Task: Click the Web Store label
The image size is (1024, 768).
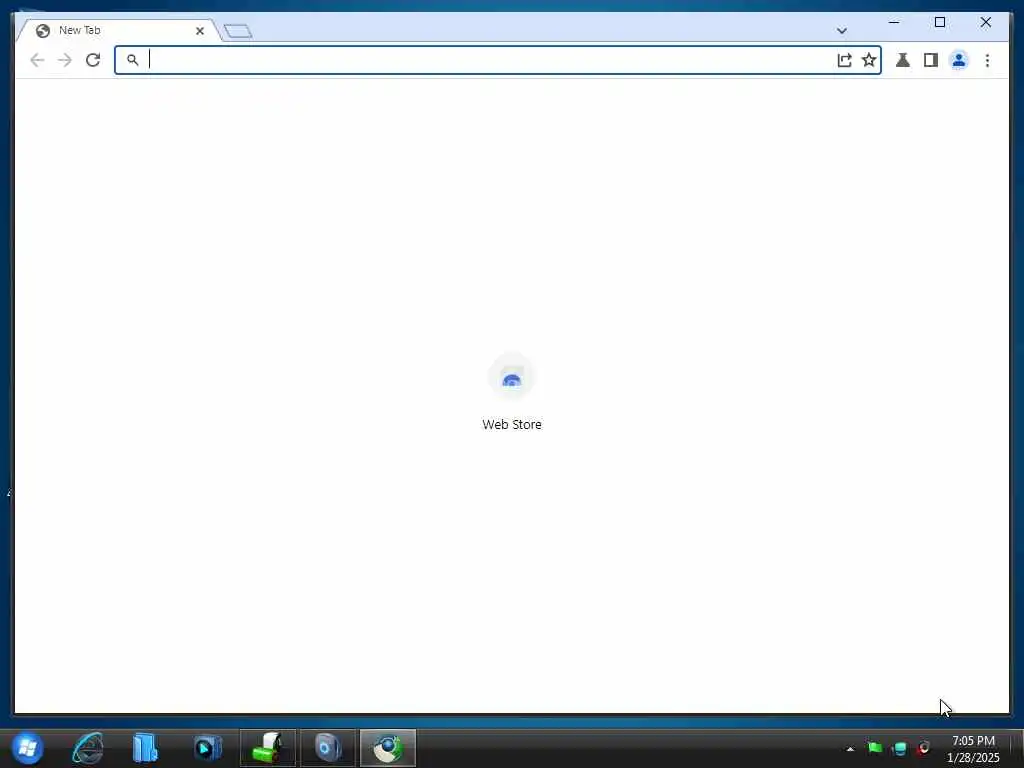Action: coord(511,424)
